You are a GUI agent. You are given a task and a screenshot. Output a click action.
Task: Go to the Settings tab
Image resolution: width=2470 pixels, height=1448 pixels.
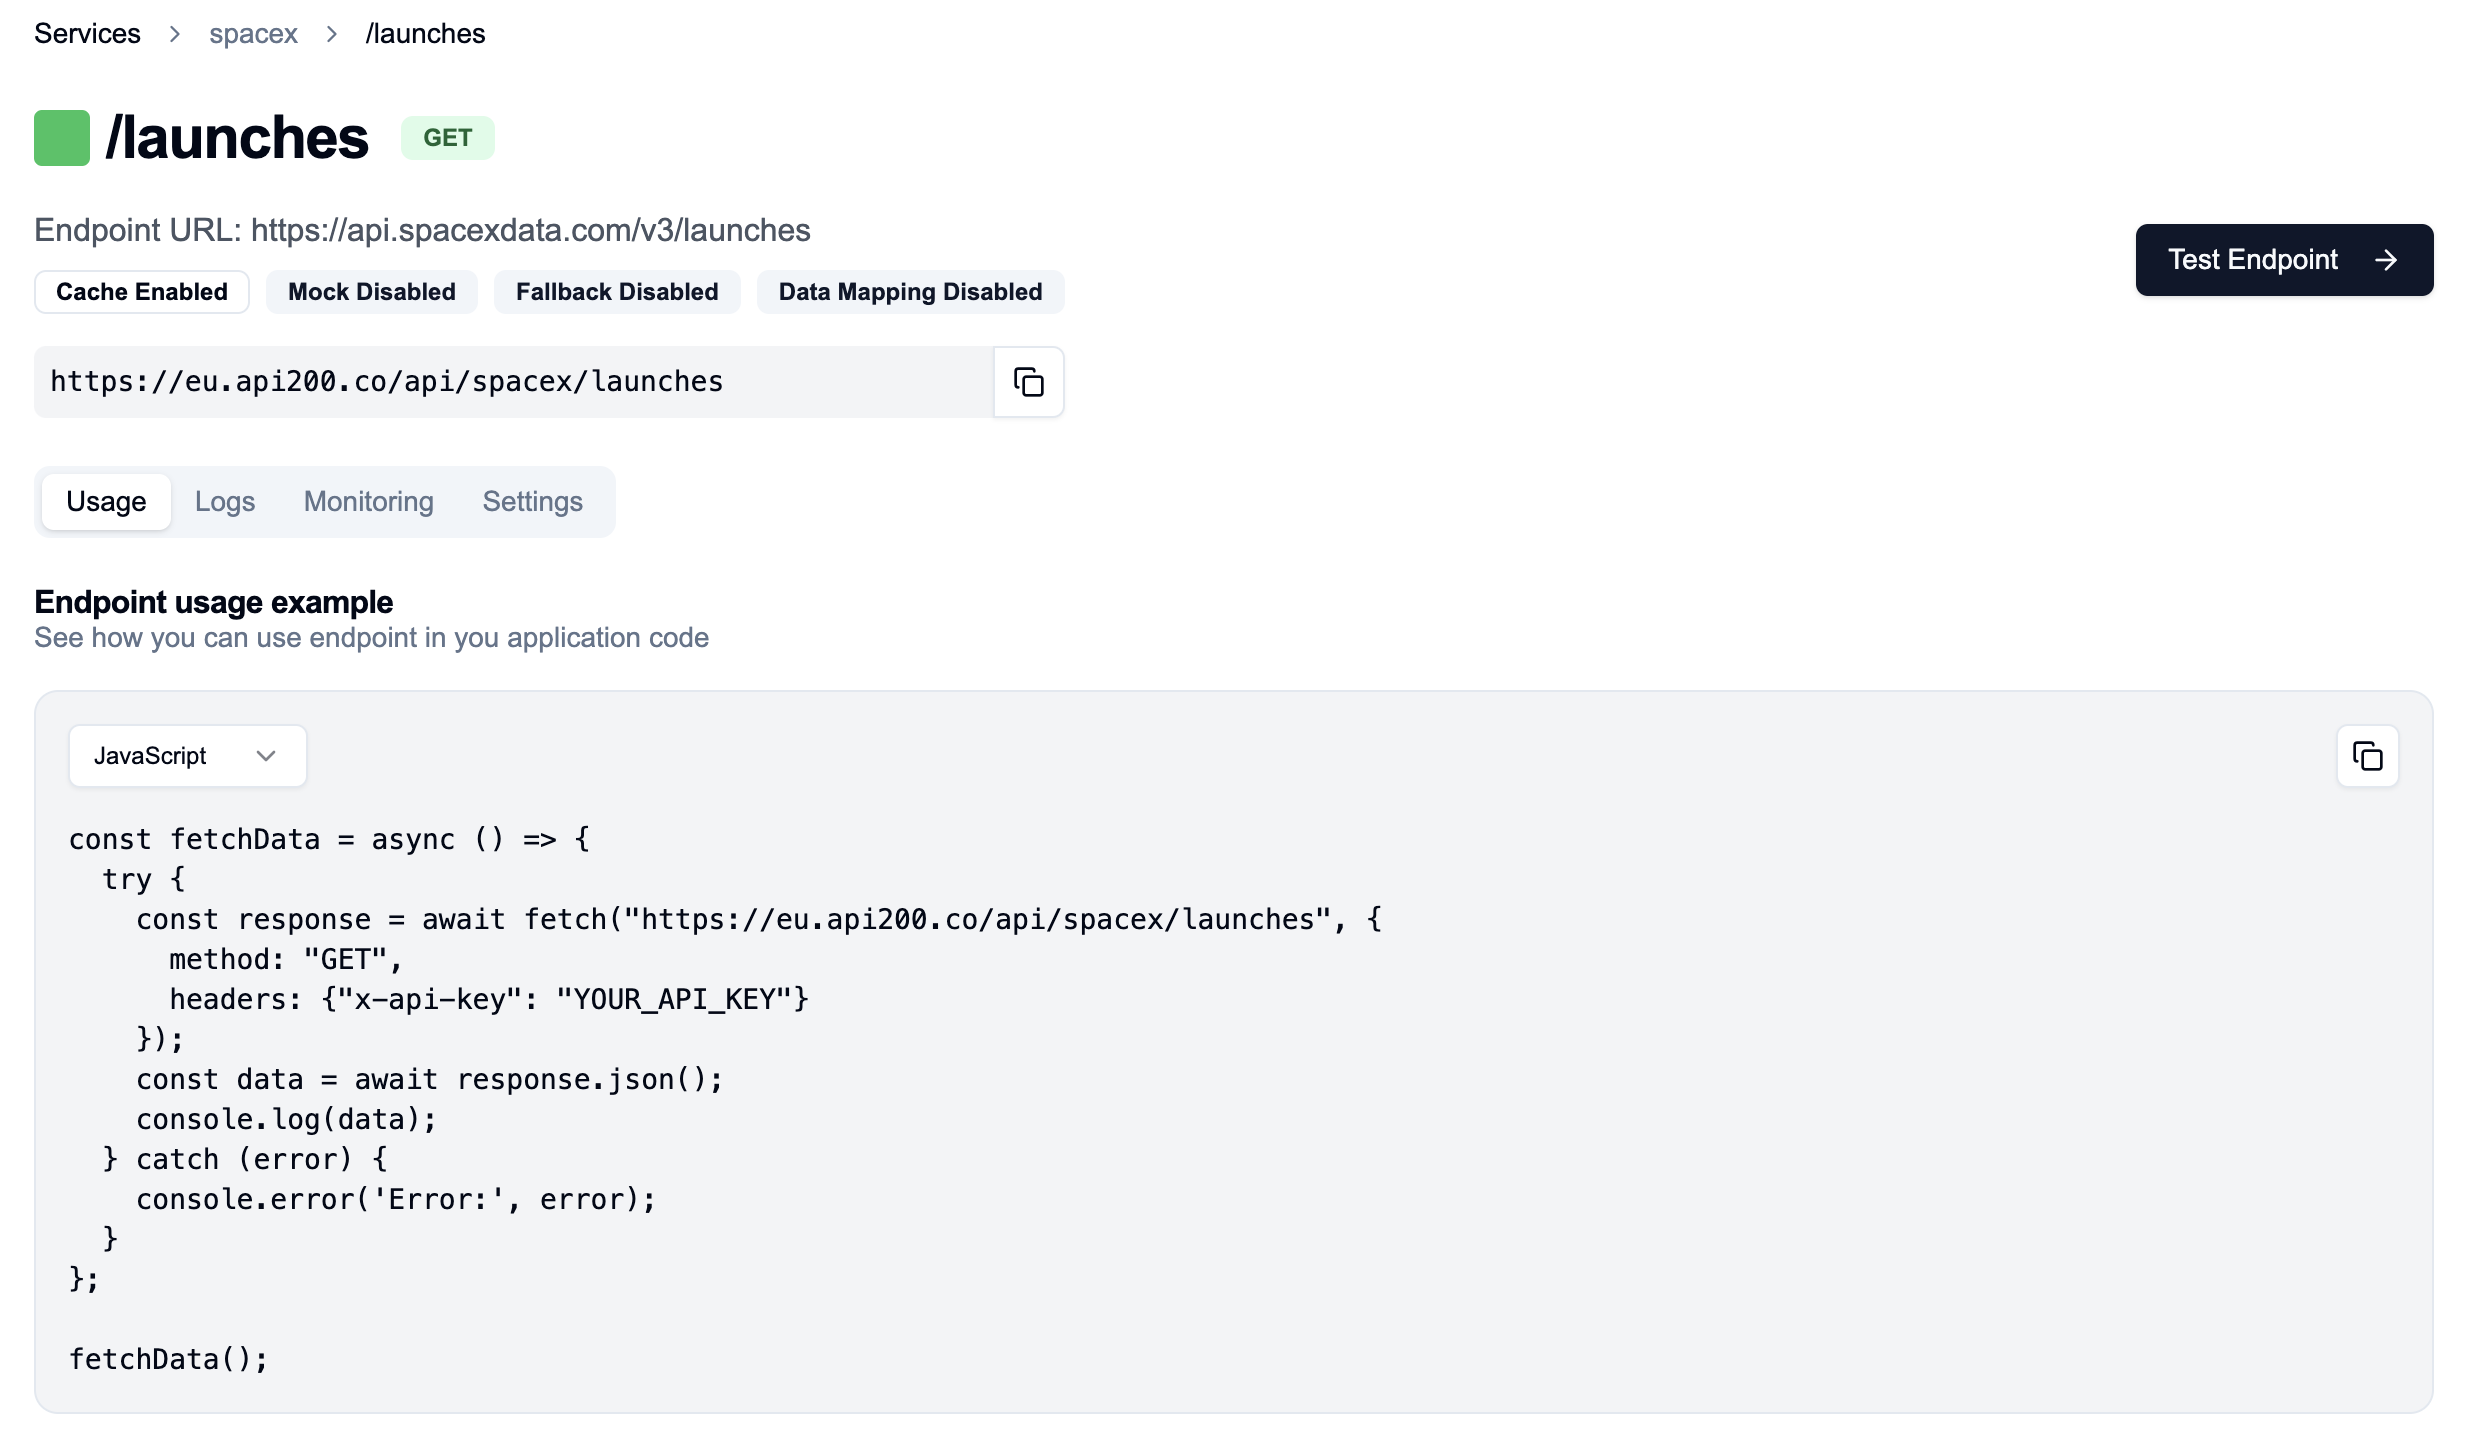(532, 502)
